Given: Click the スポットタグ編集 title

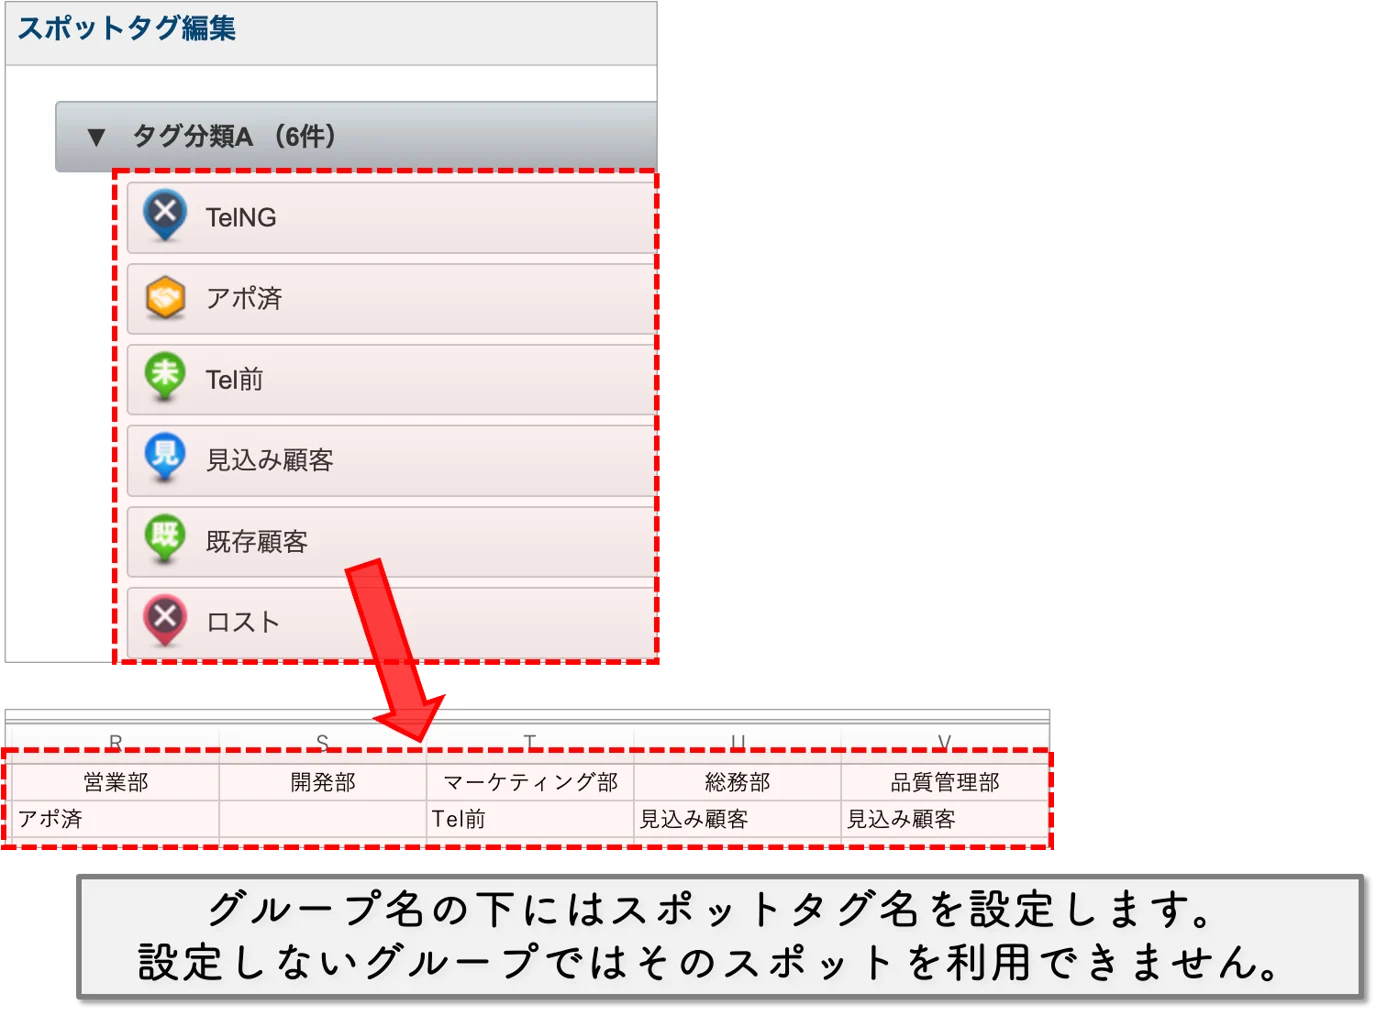Looking at the screenshot, I should pos(126,28).
